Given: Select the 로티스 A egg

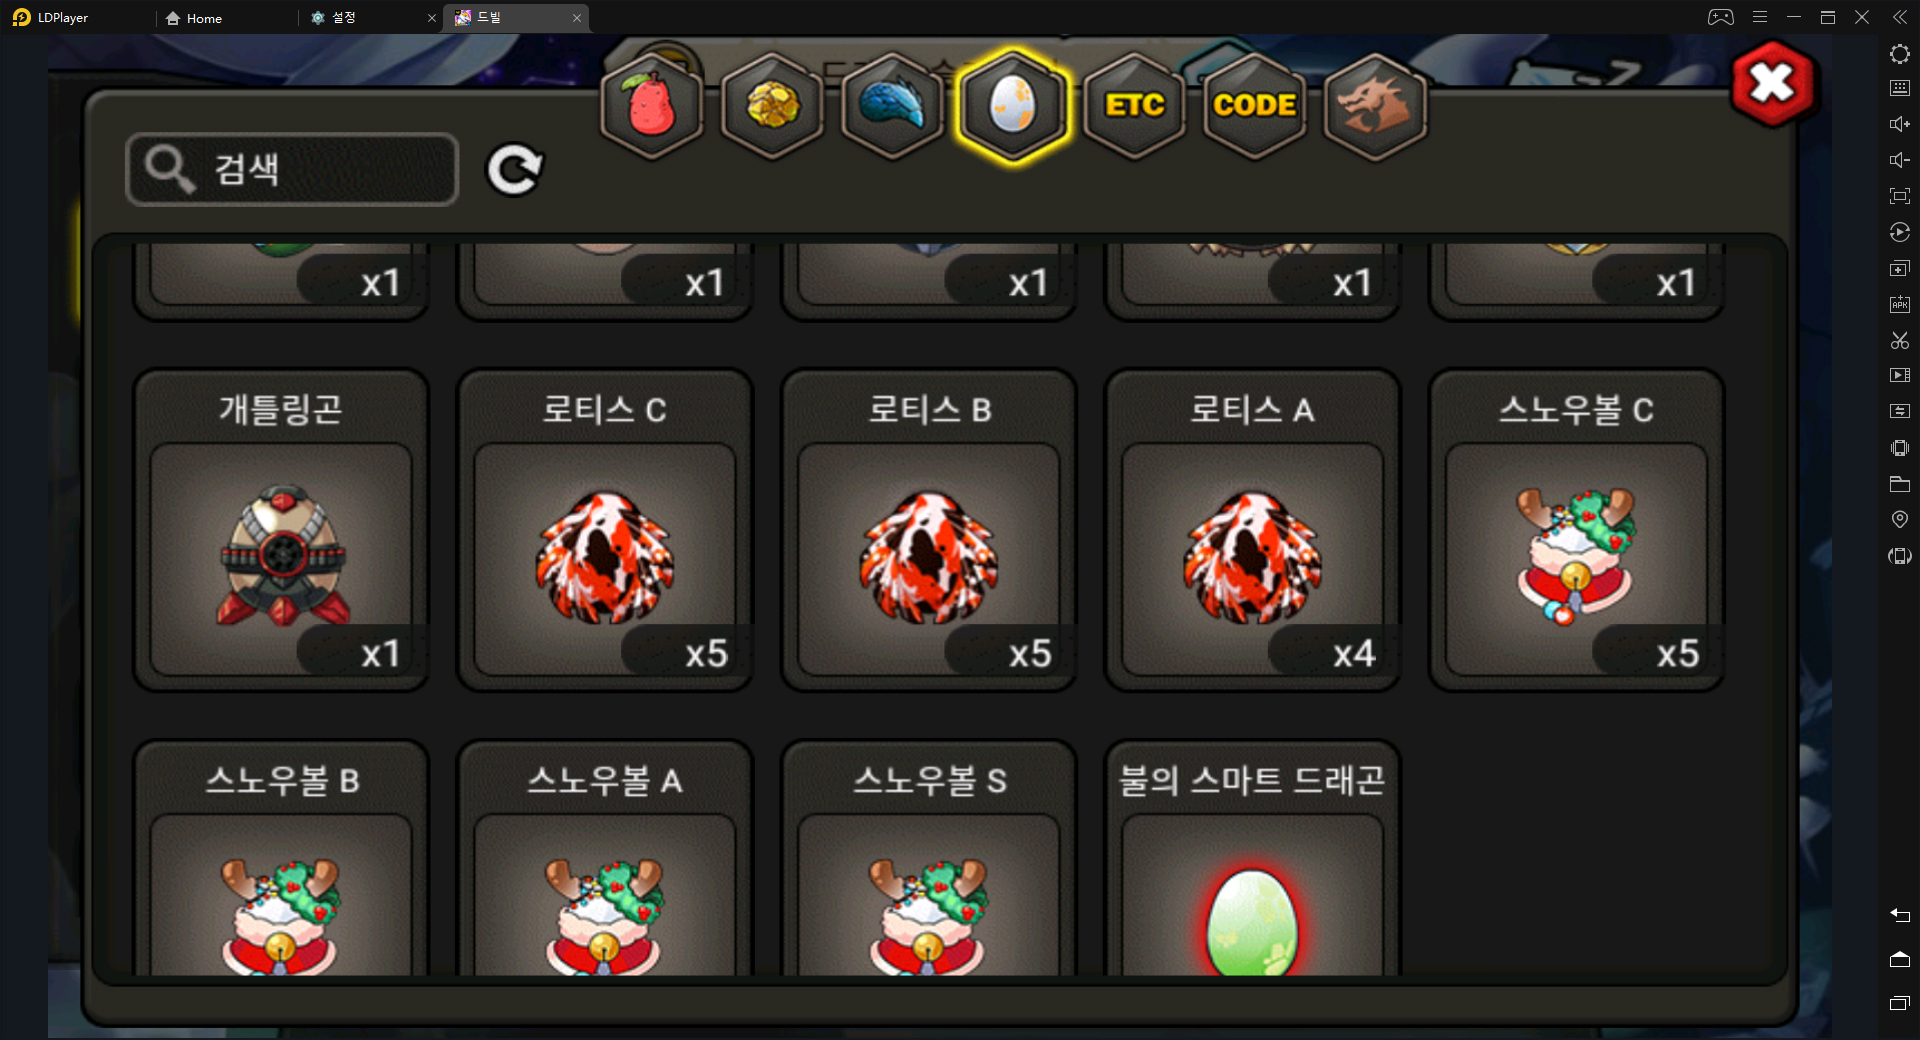Looking at the screenshot, I should click(x=1253, y=530).
